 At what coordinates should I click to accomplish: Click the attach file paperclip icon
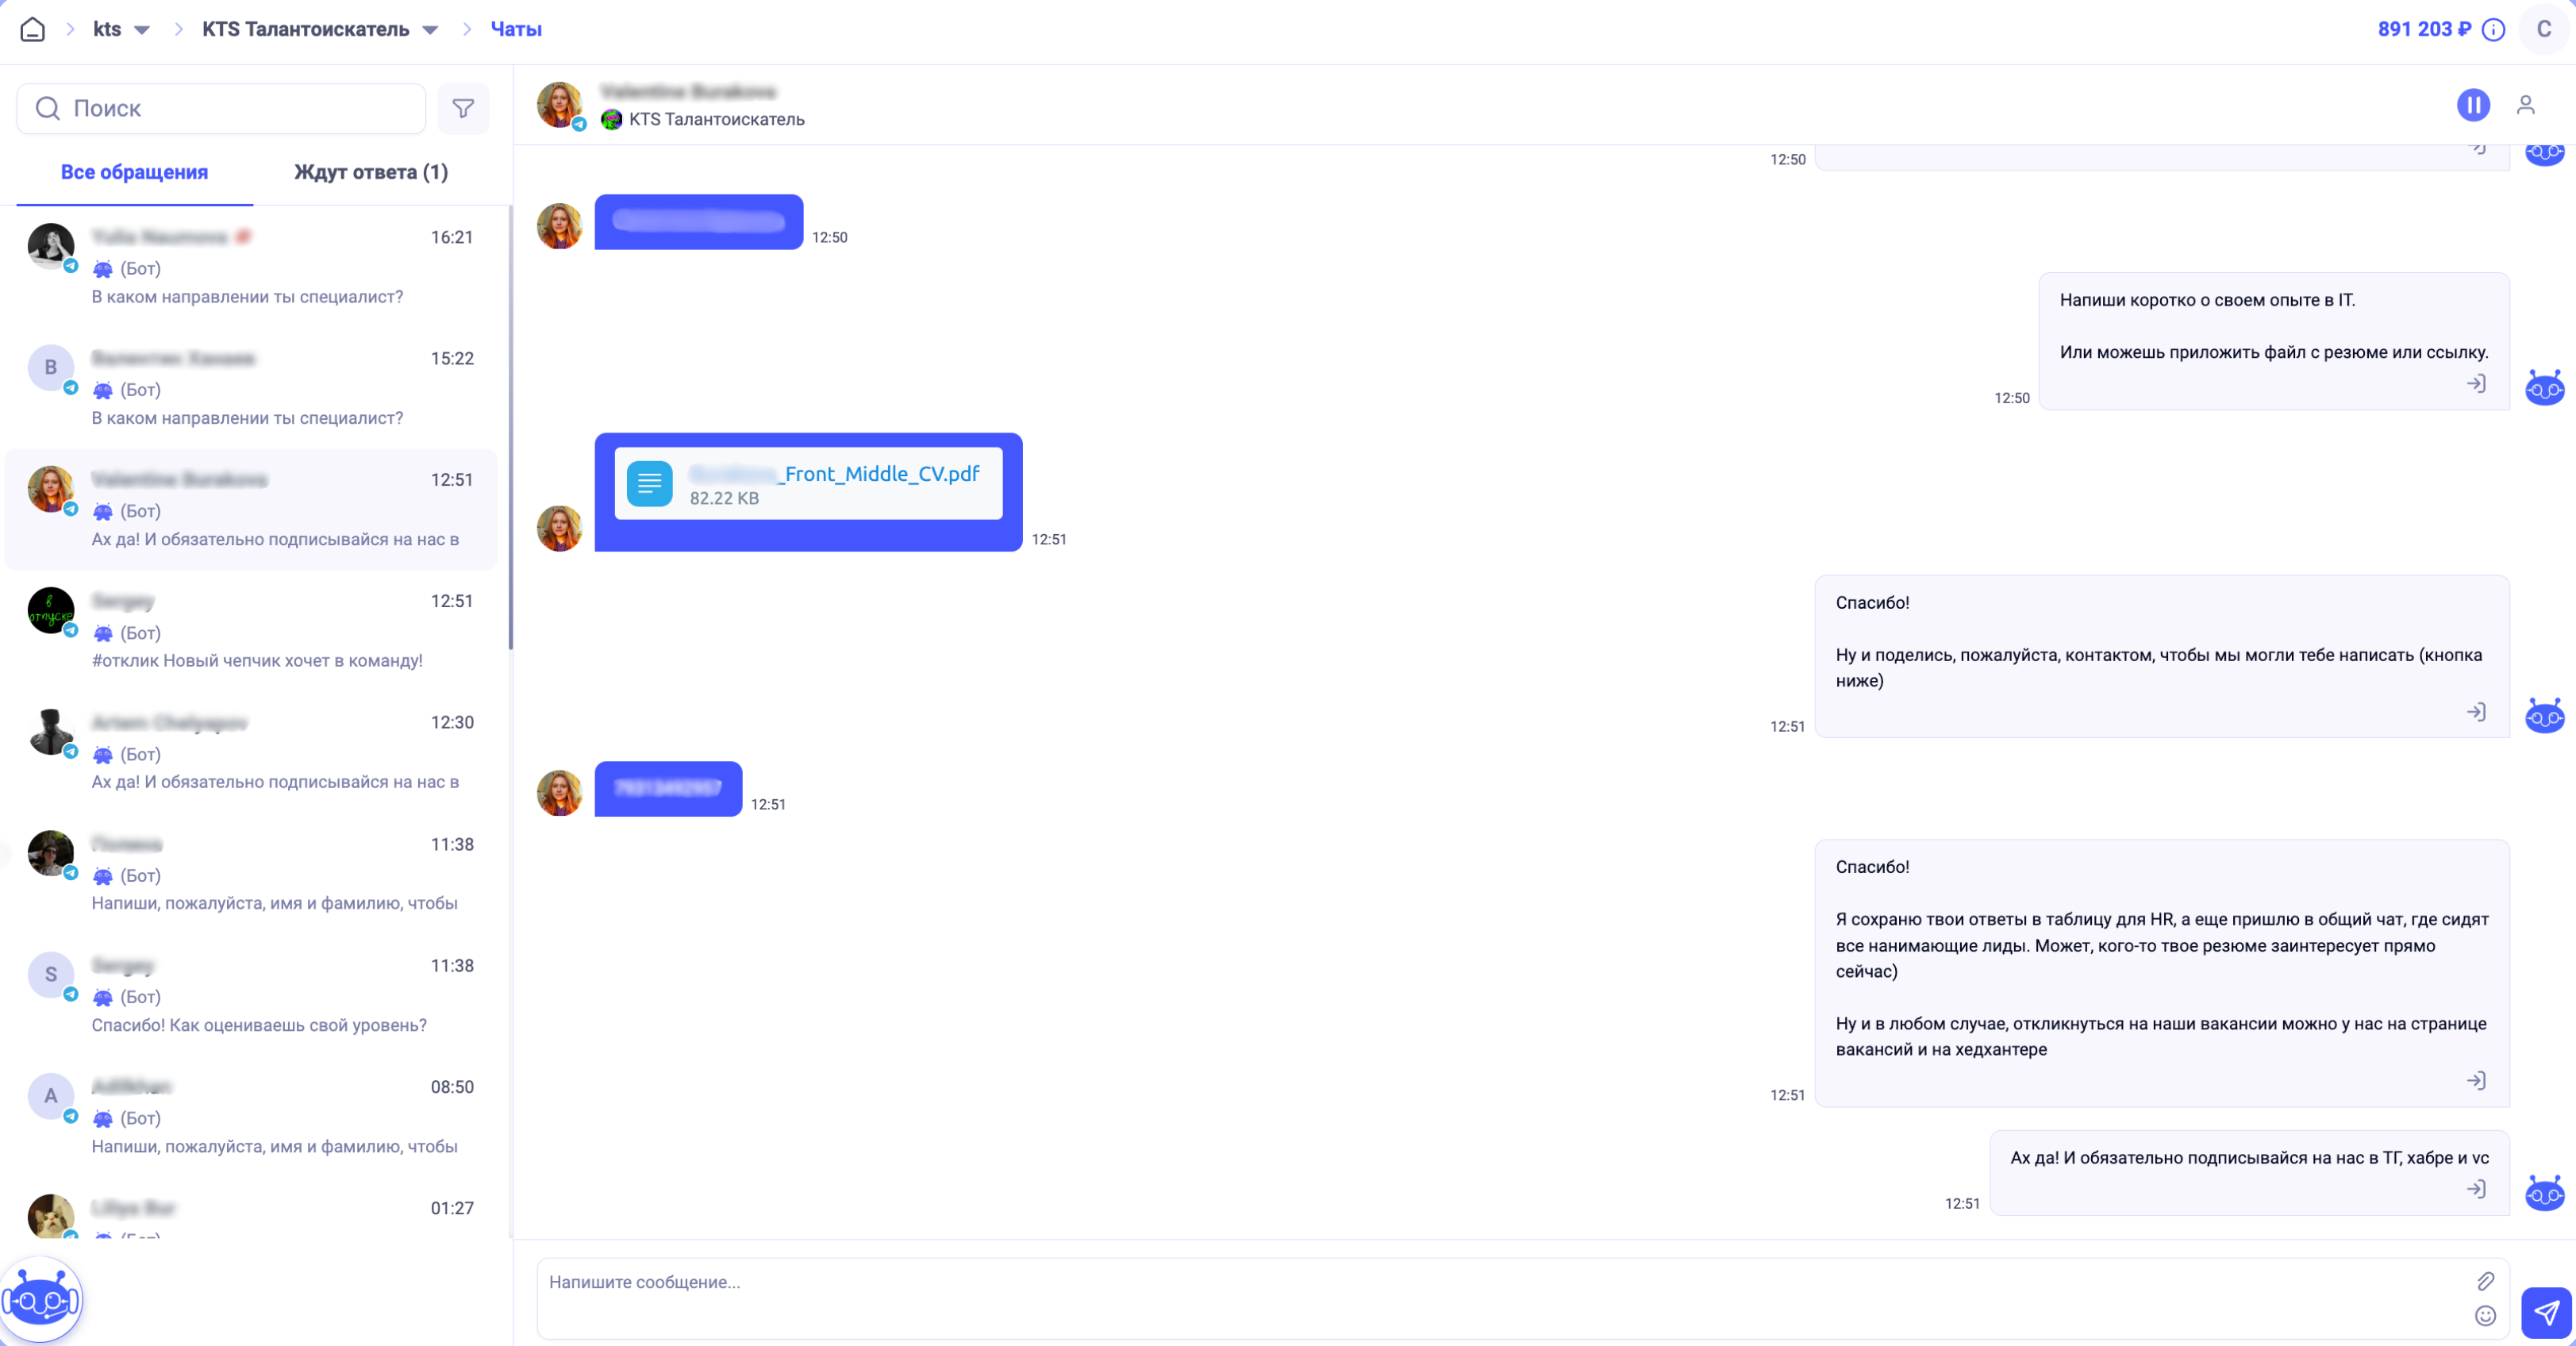[2485, 1281]
